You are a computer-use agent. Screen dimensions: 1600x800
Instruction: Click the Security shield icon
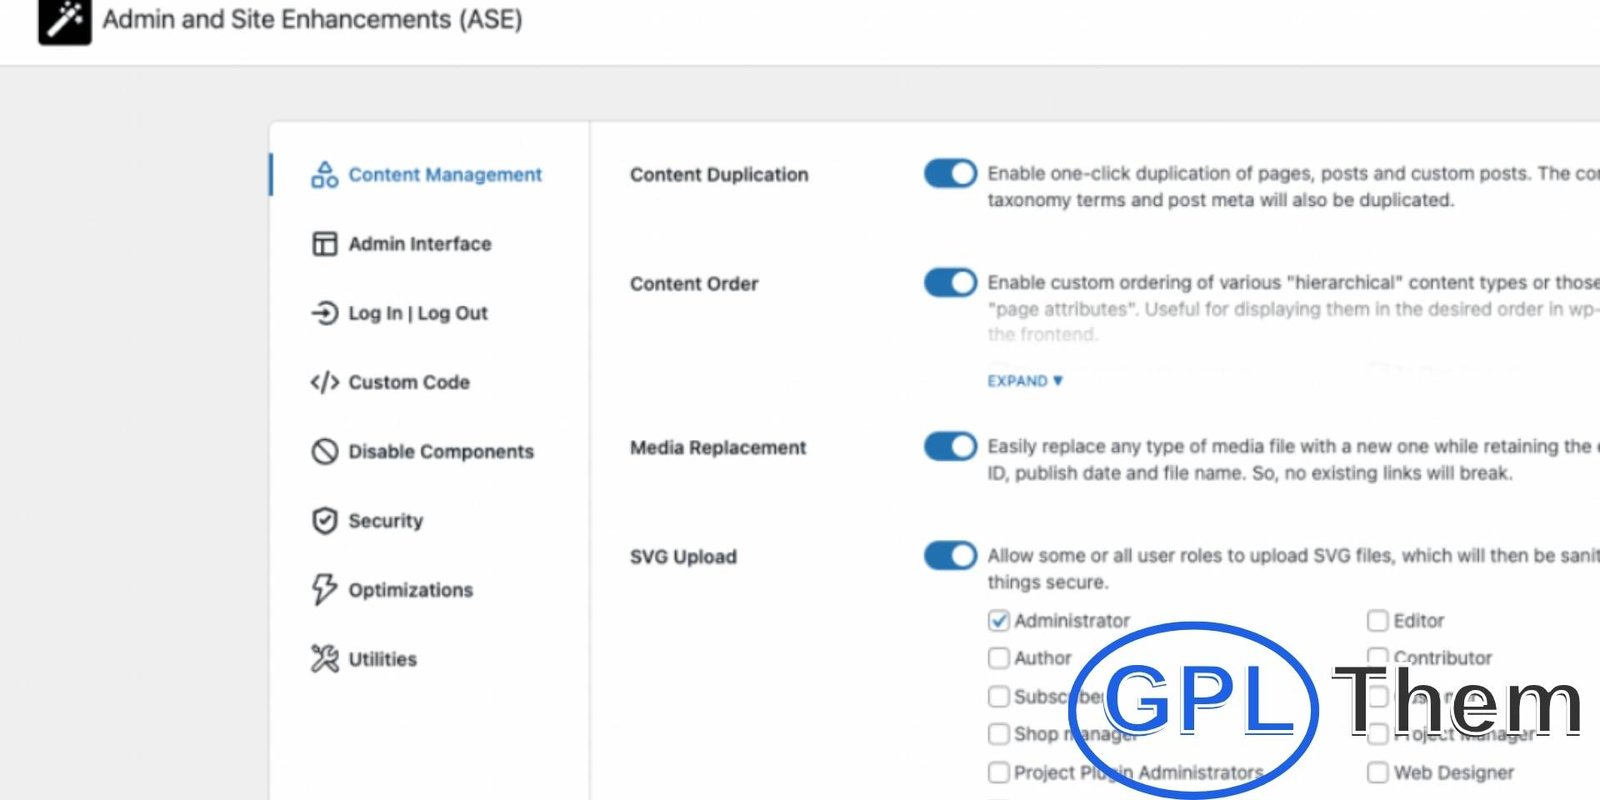pyautogui.click(x=324, y=521)
